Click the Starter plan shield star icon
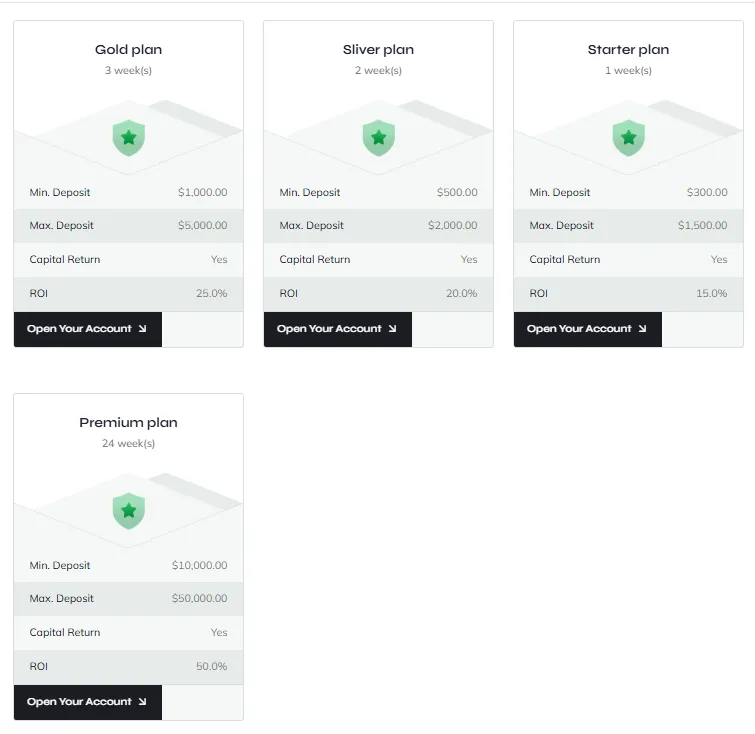Screen dimensions: 755x734 (628, 137)
